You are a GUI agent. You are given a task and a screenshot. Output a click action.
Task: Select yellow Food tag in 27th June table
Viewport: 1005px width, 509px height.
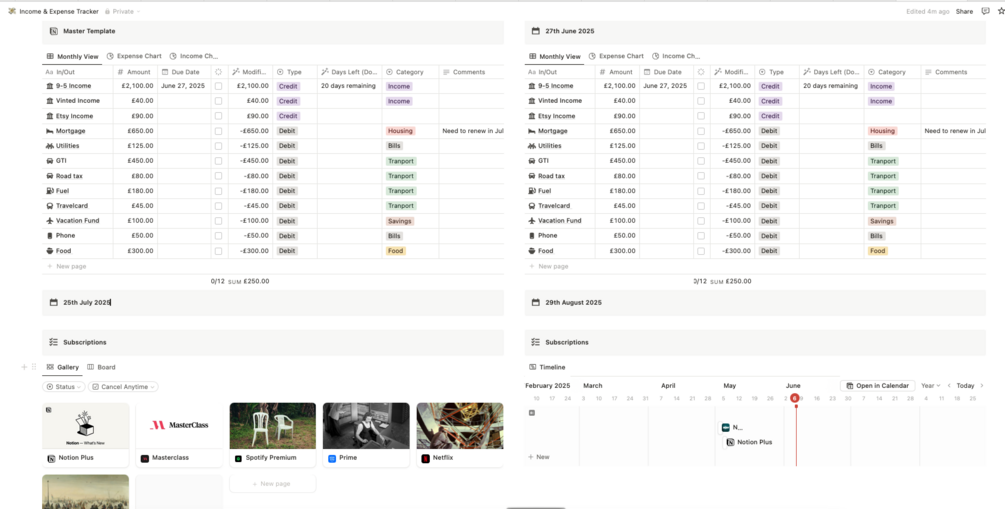point(877,251)
